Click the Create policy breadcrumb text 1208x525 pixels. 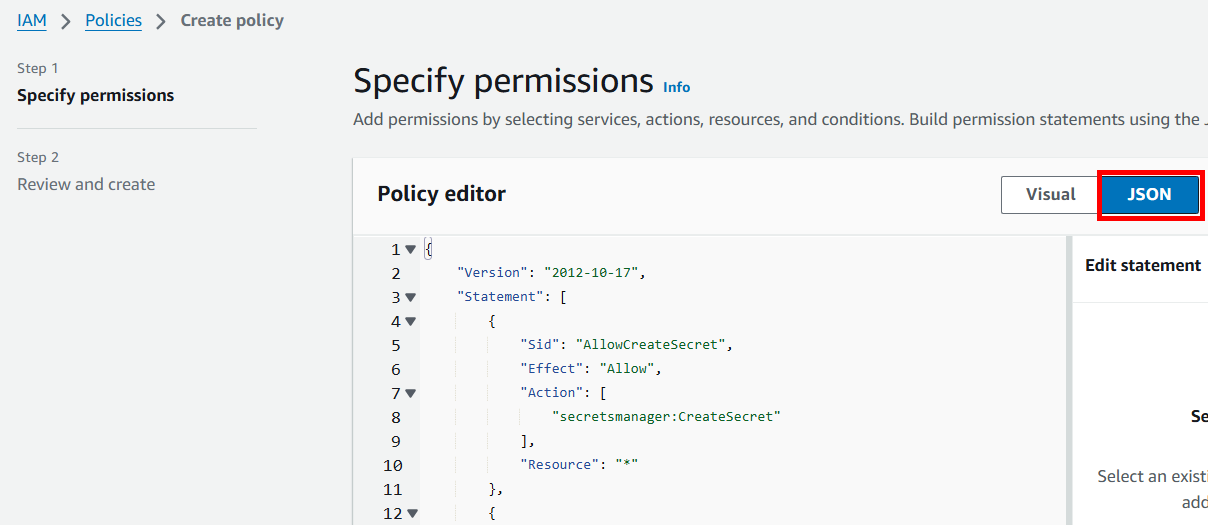click(232, 20)
